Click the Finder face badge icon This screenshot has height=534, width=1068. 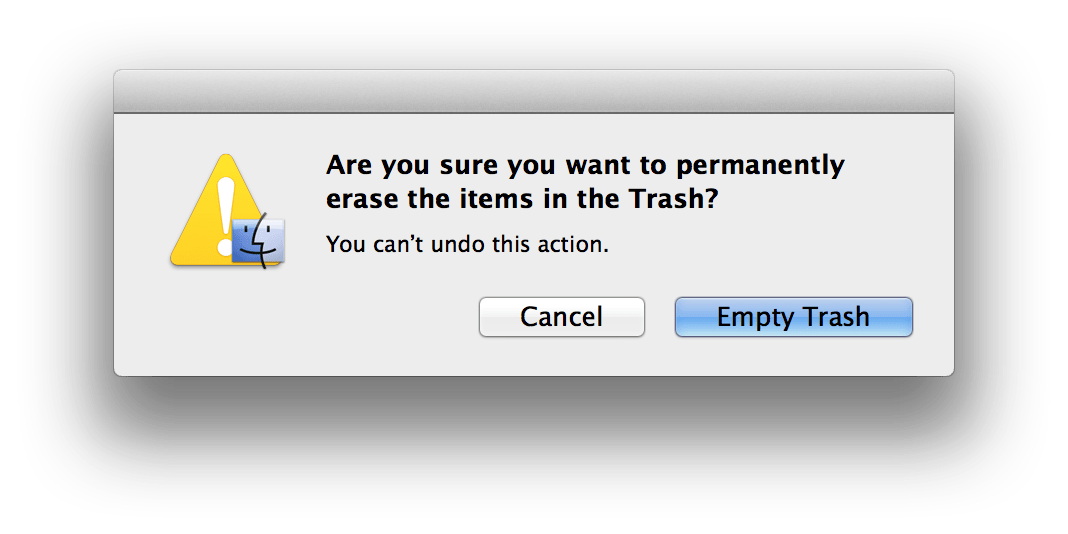pos(258,243)
